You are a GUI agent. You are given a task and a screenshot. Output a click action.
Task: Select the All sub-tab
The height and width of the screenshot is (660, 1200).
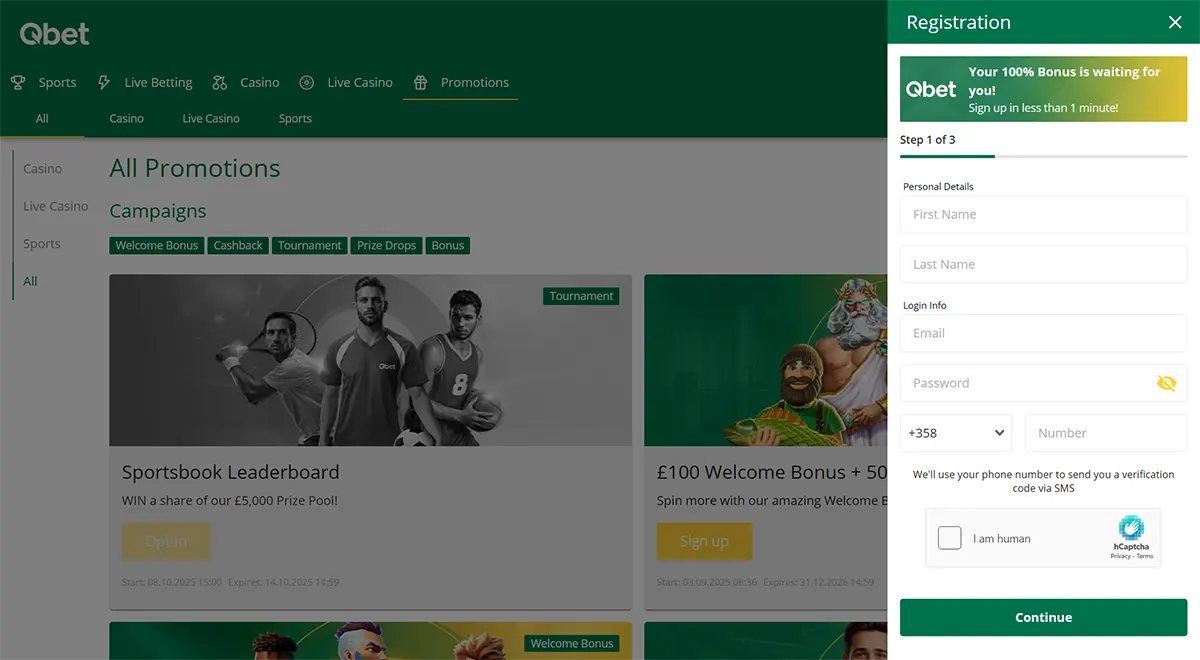(42, 118)
